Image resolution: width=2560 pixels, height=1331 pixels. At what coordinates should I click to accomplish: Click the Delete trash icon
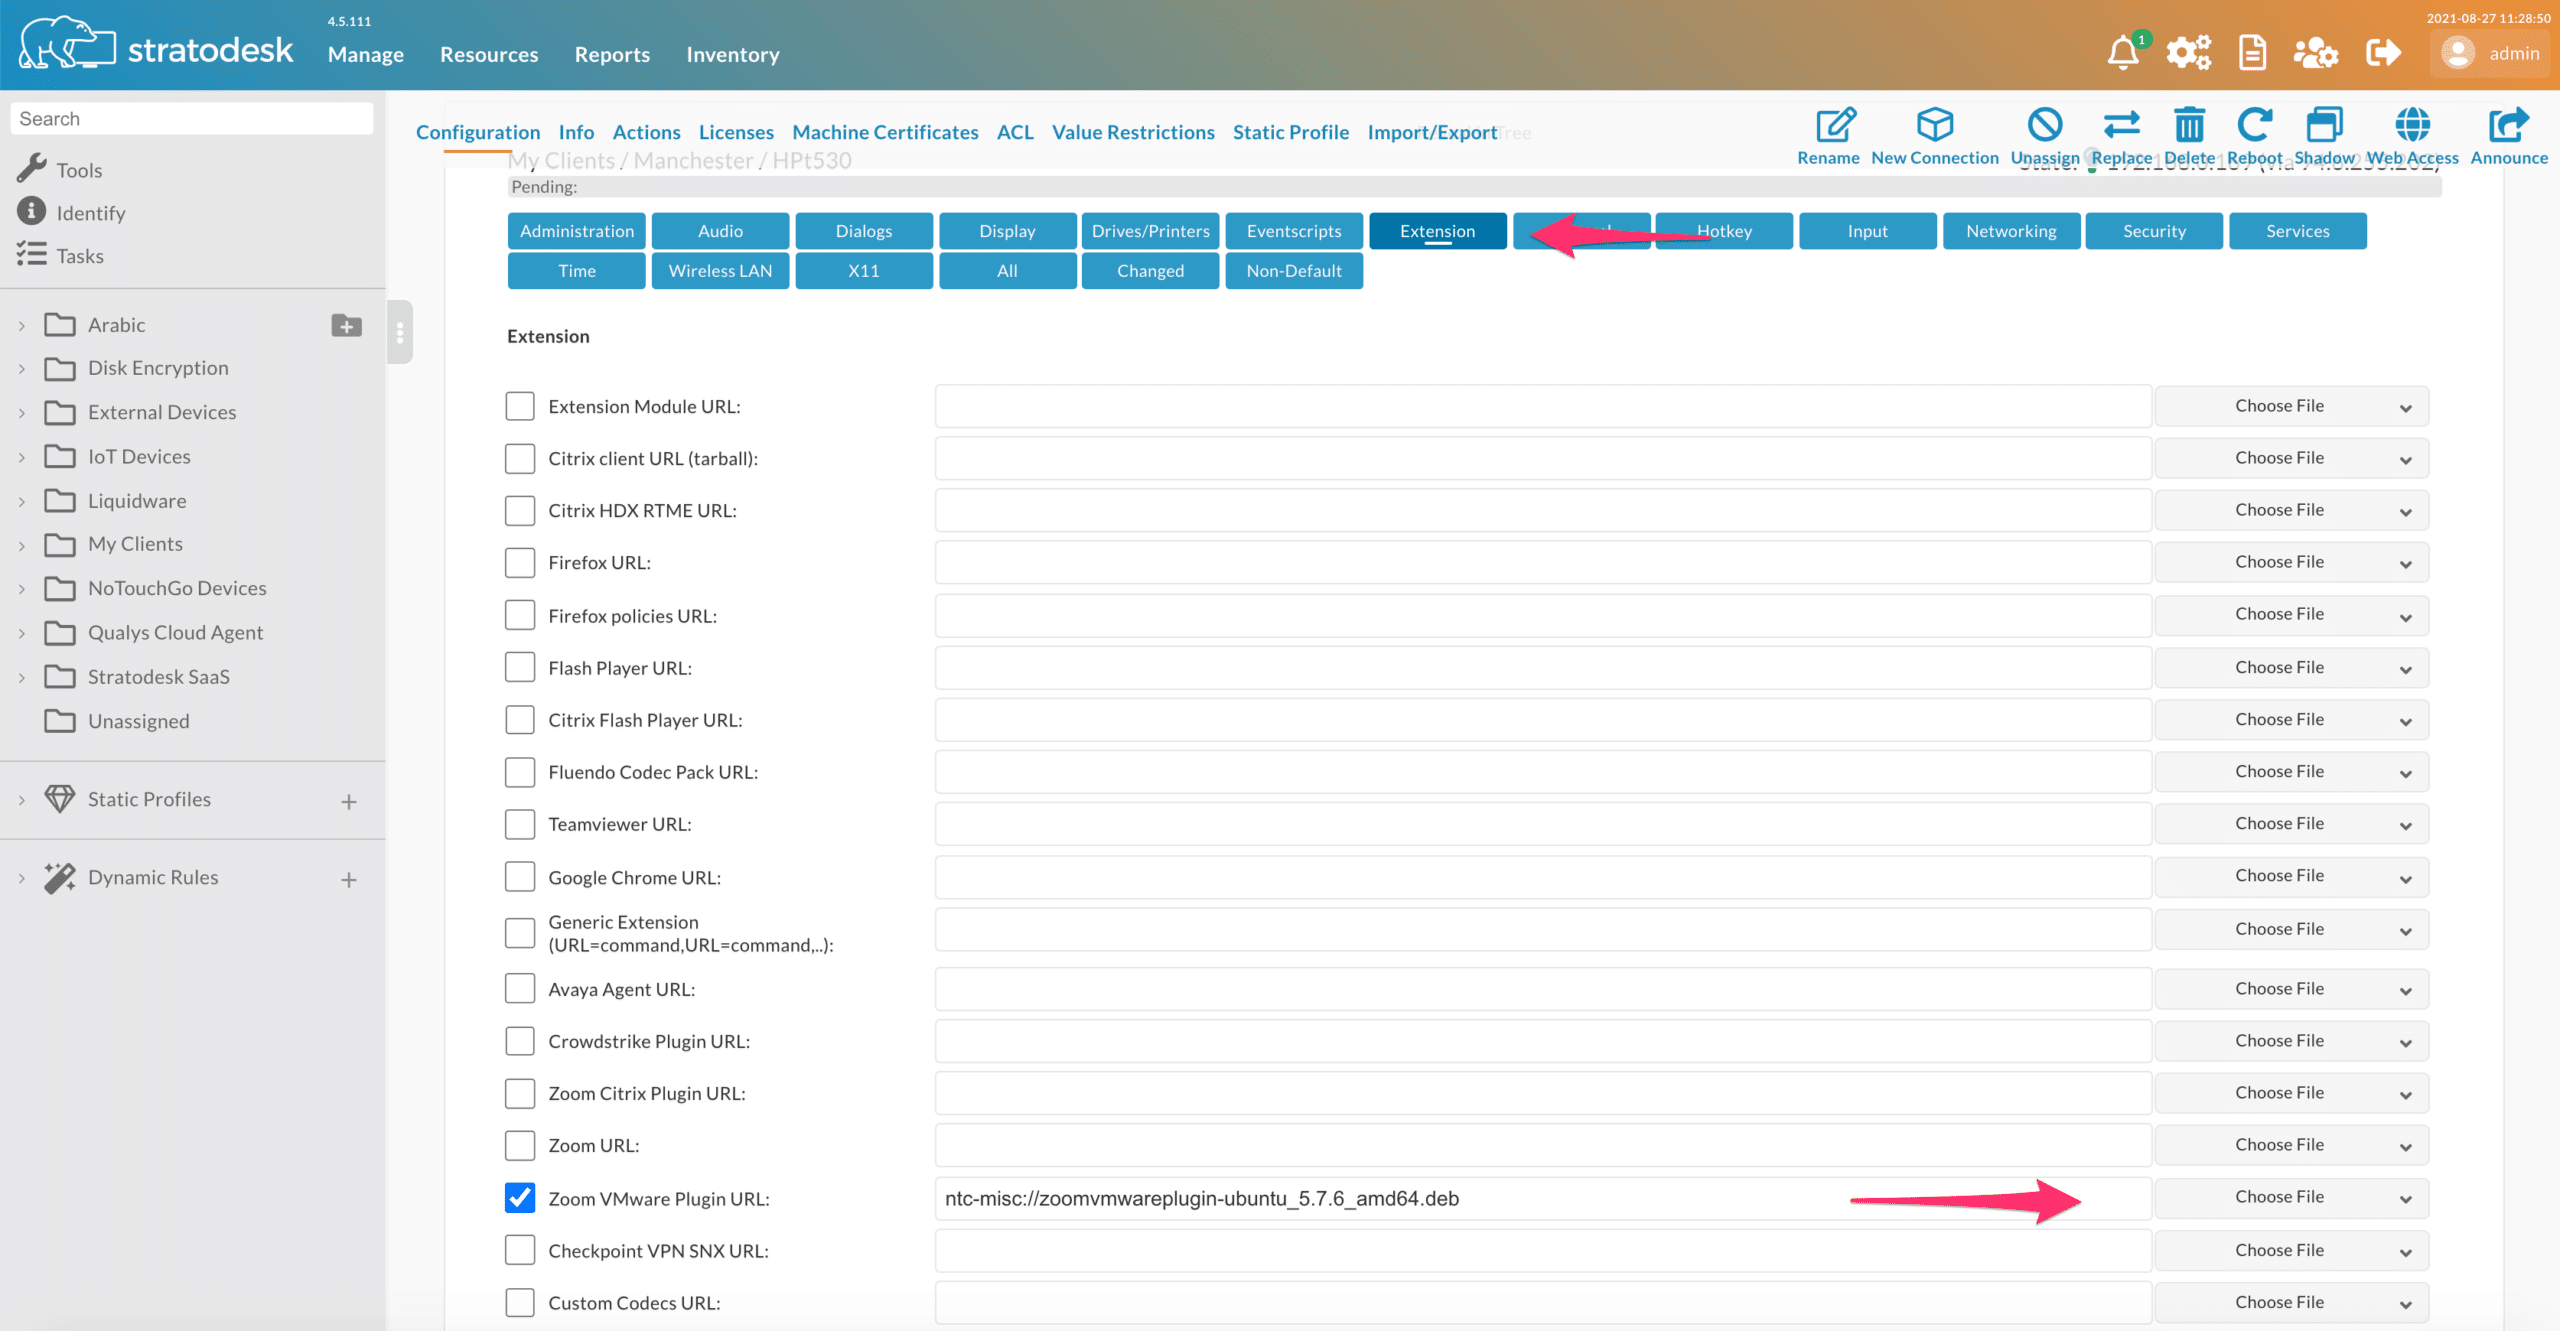point(2189,125)
